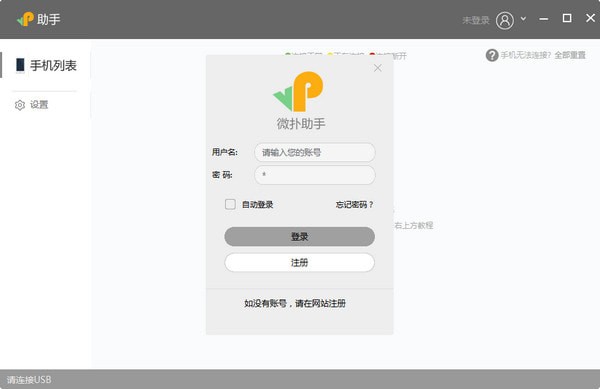This screenshot has width=600, height=389.
Task: Click the 请连接USB status bar text
Action: [x=29, y=380]
